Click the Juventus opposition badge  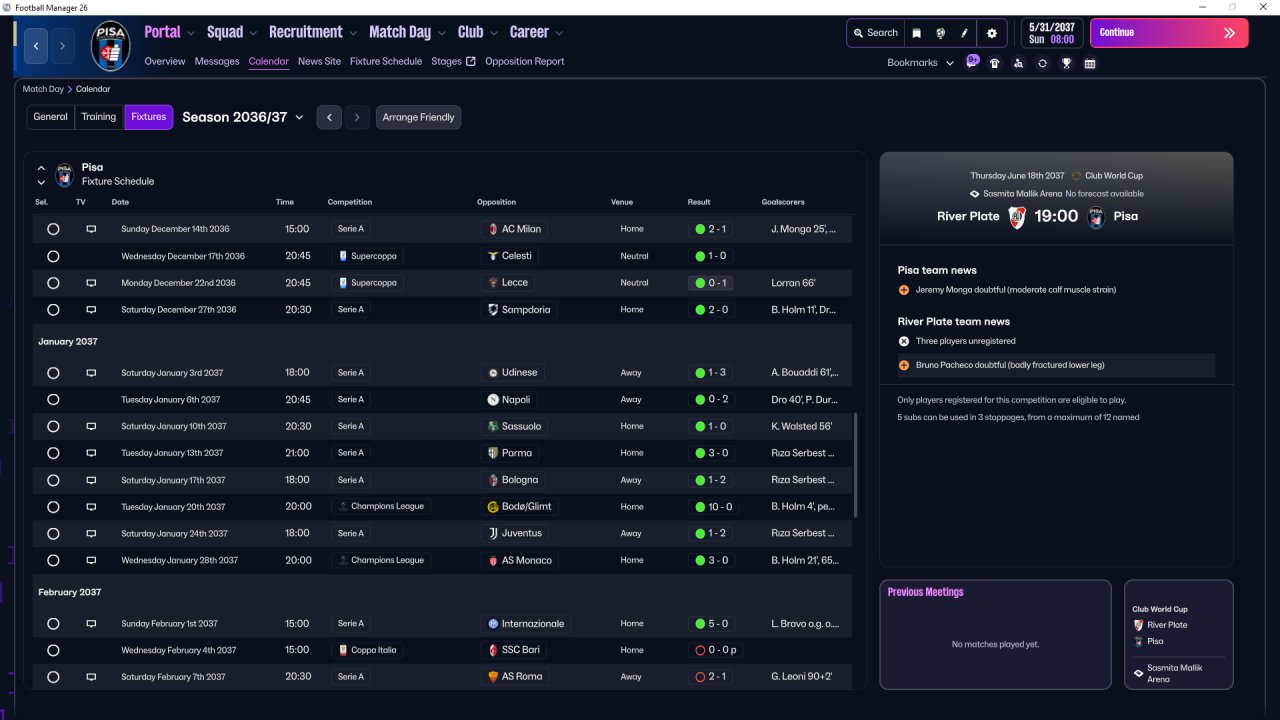[x=493, y=533]
